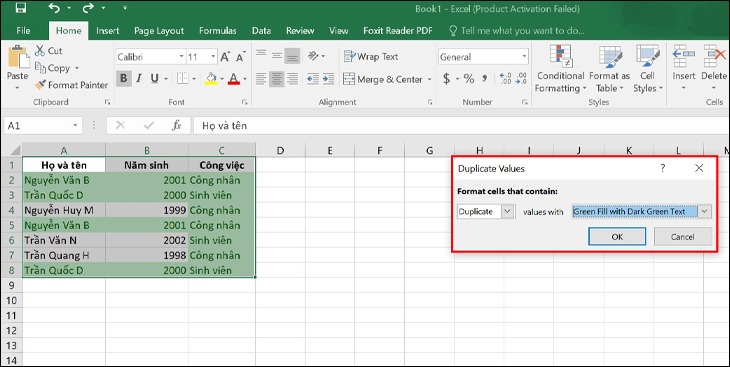Open the Page Layout tab

(x=159, y=31)
